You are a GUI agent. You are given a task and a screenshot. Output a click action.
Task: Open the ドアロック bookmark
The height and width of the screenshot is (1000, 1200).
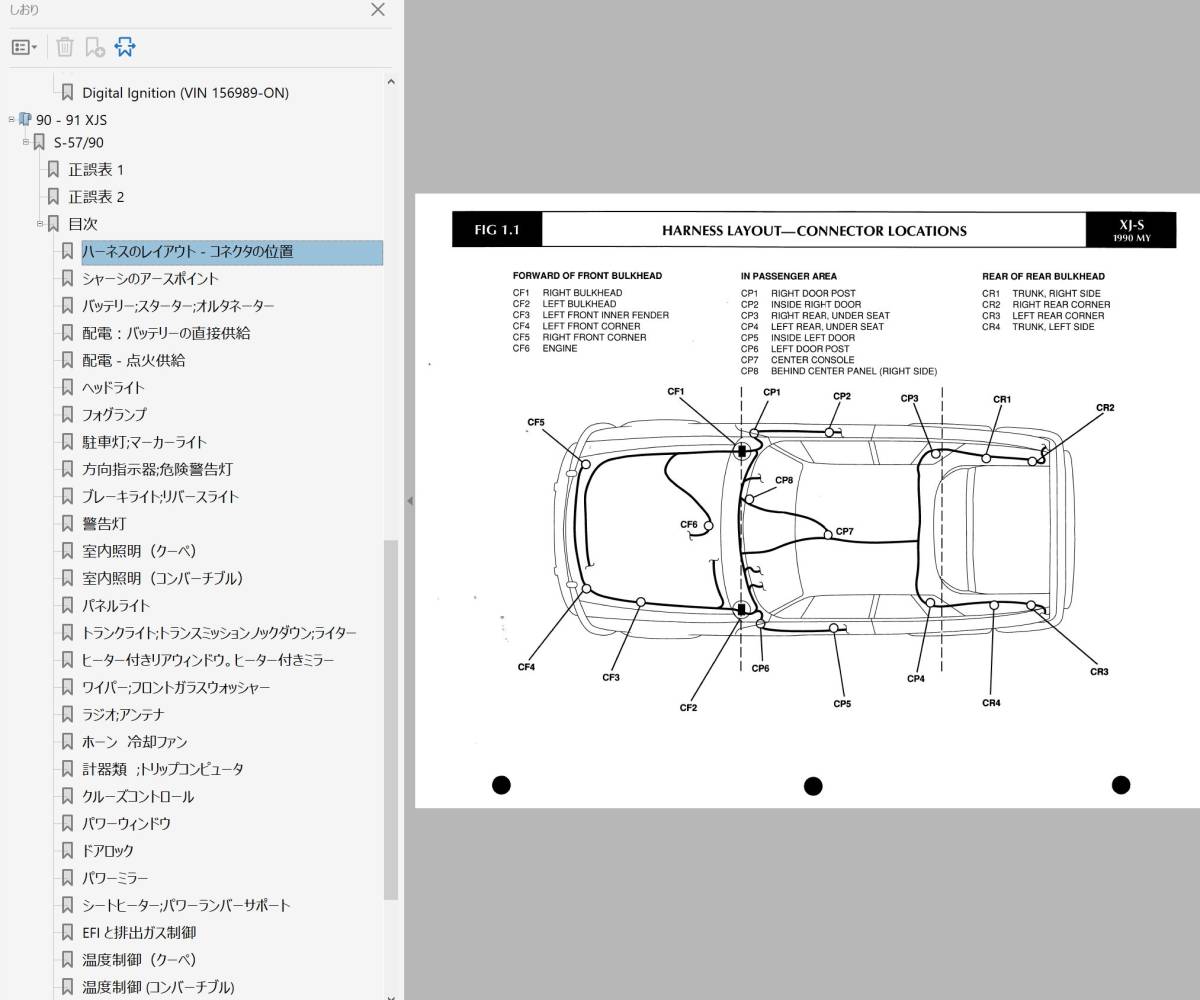[x=108, y=851]
